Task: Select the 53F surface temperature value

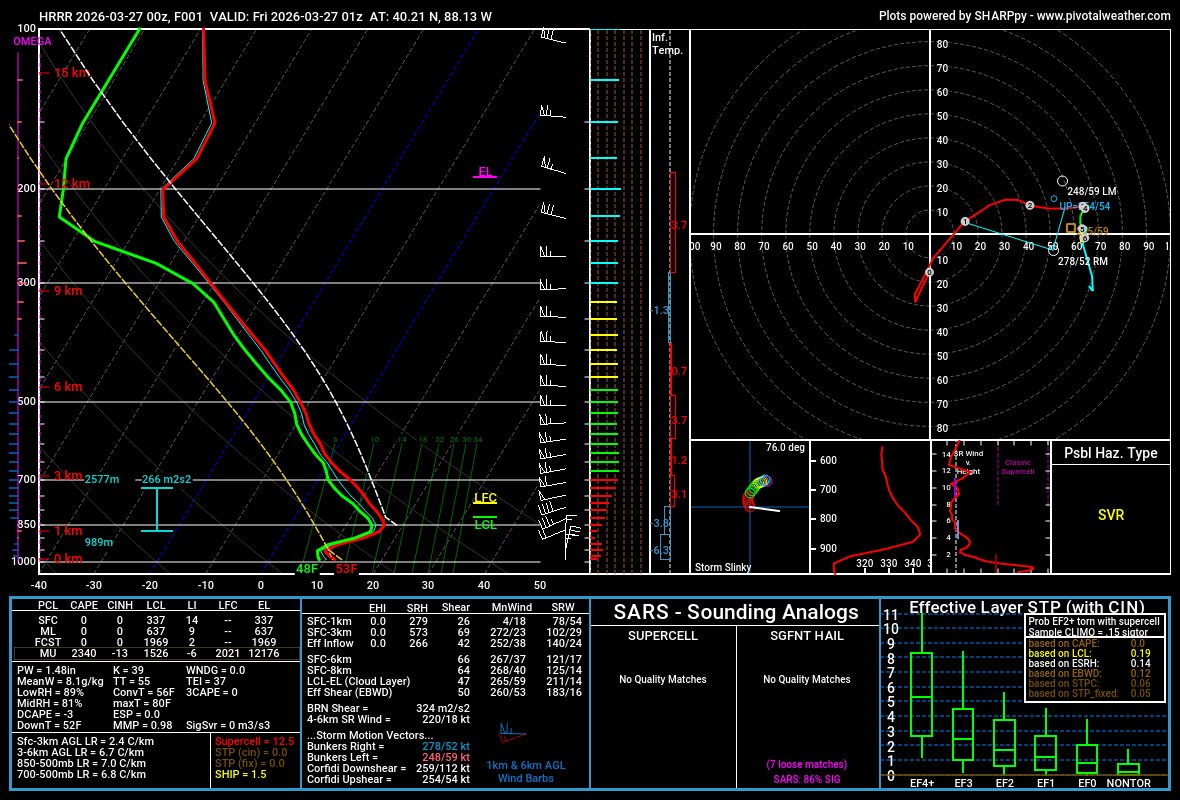Action: [346, 569]
